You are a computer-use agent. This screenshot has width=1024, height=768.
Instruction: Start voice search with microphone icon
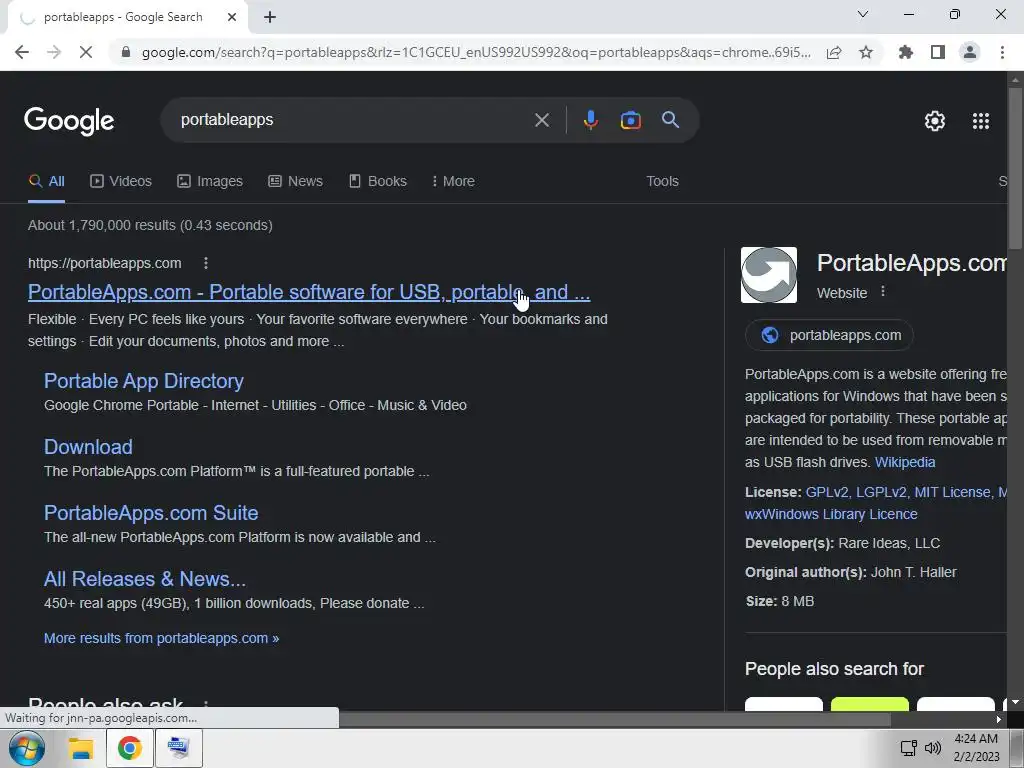click(590, 120)
